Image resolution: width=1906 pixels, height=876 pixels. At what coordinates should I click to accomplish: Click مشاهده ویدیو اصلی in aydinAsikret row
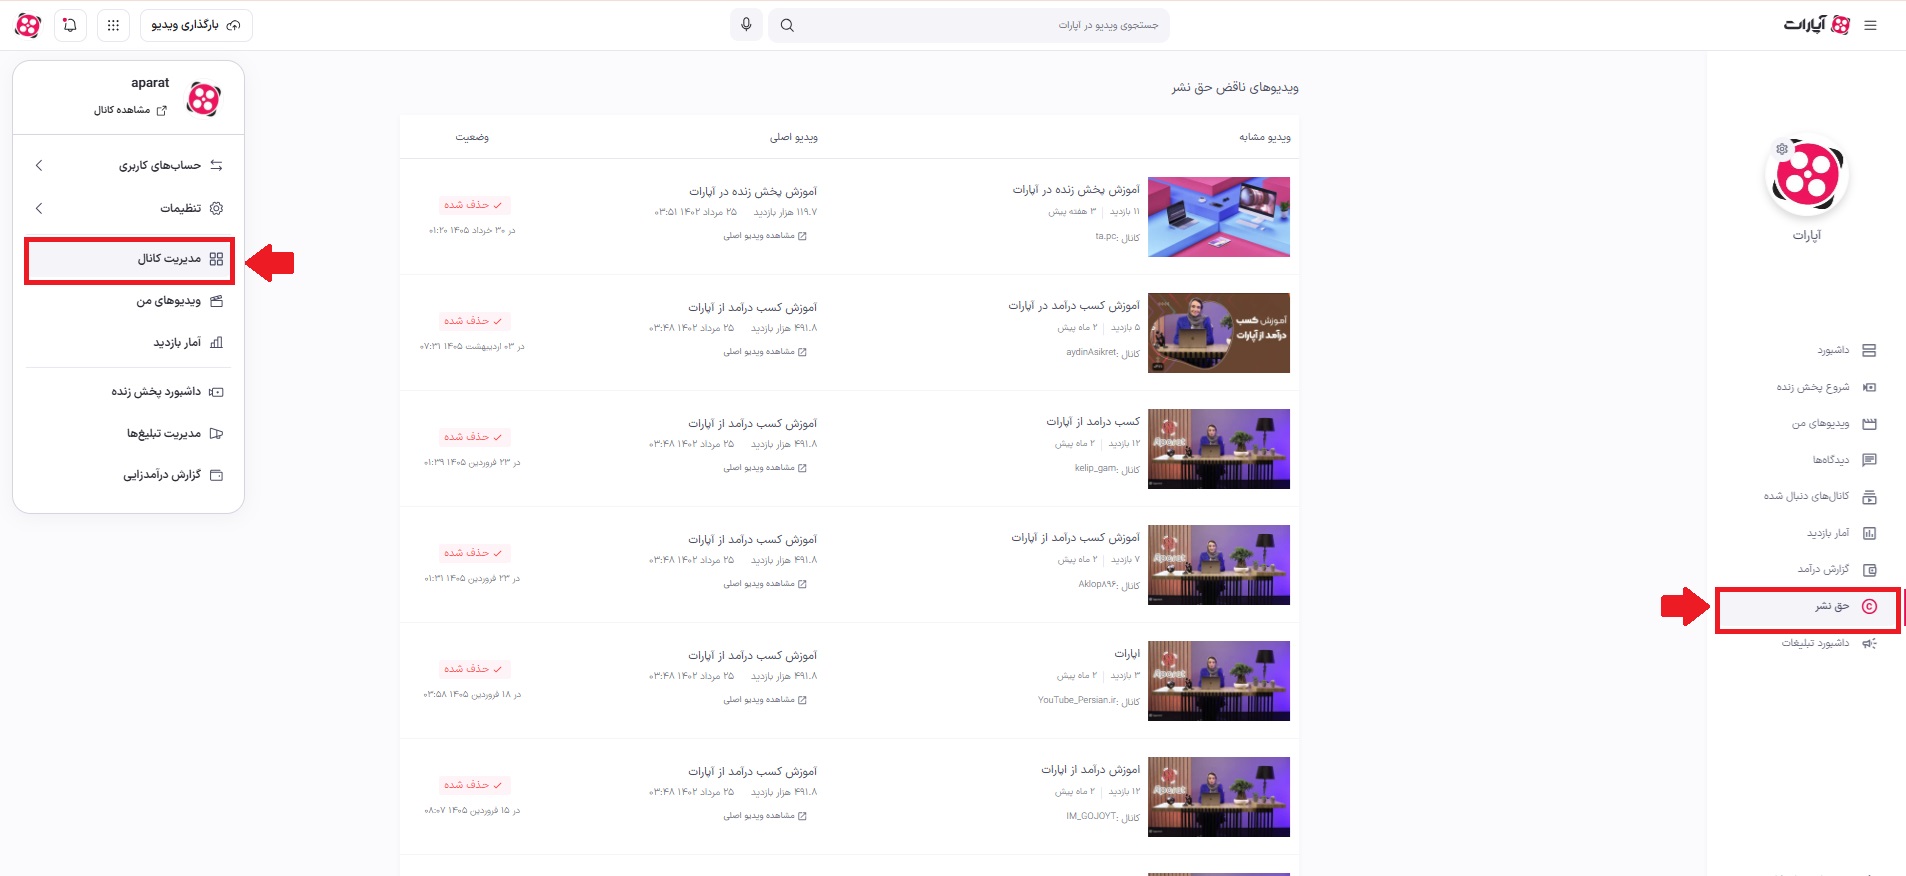[x=765, y=352]
